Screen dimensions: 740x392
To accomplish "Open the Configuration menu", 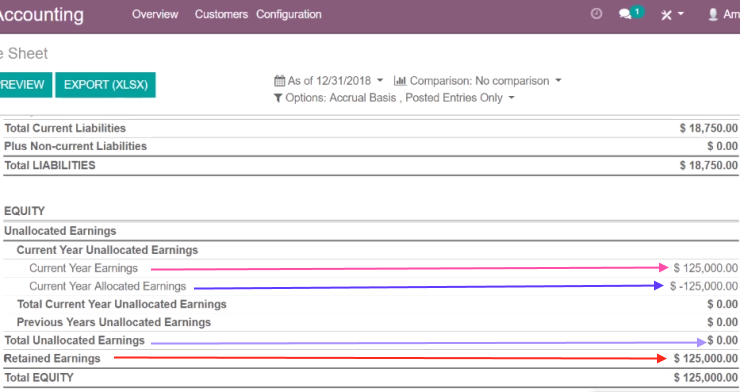I will [289, 14].
